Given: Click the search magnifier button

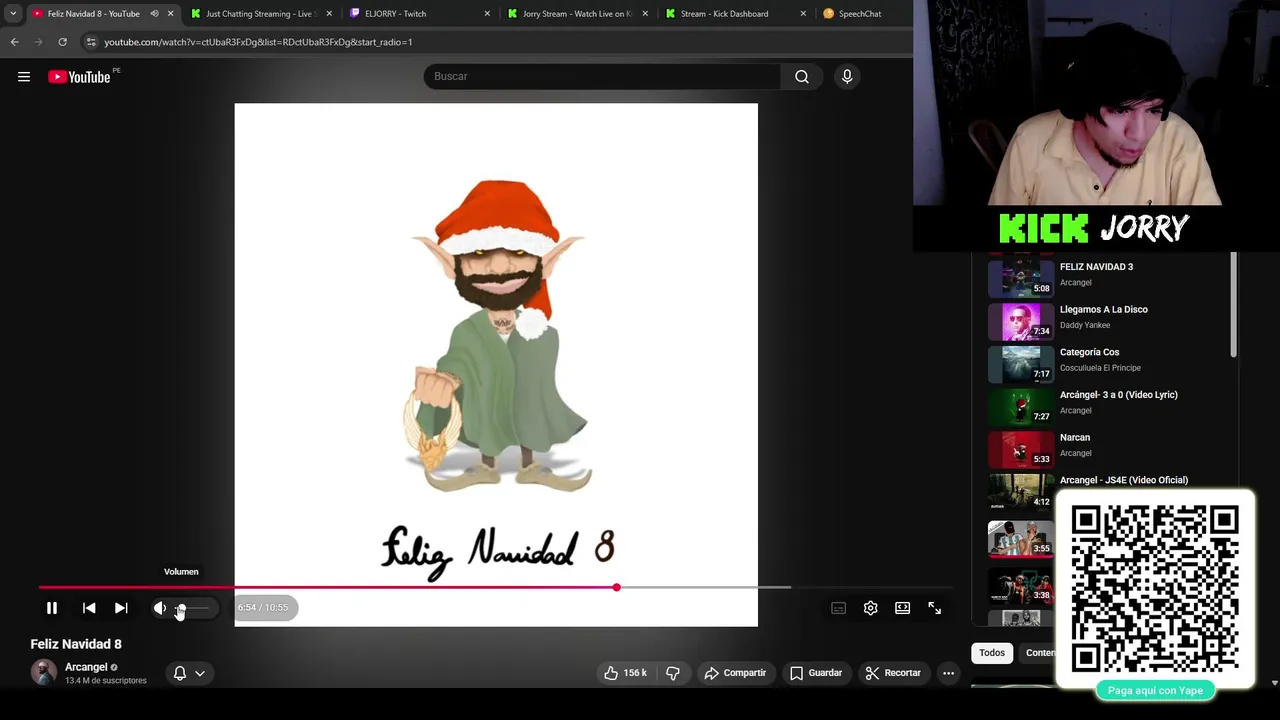Looking at the screenshot, I should (802, 77).
